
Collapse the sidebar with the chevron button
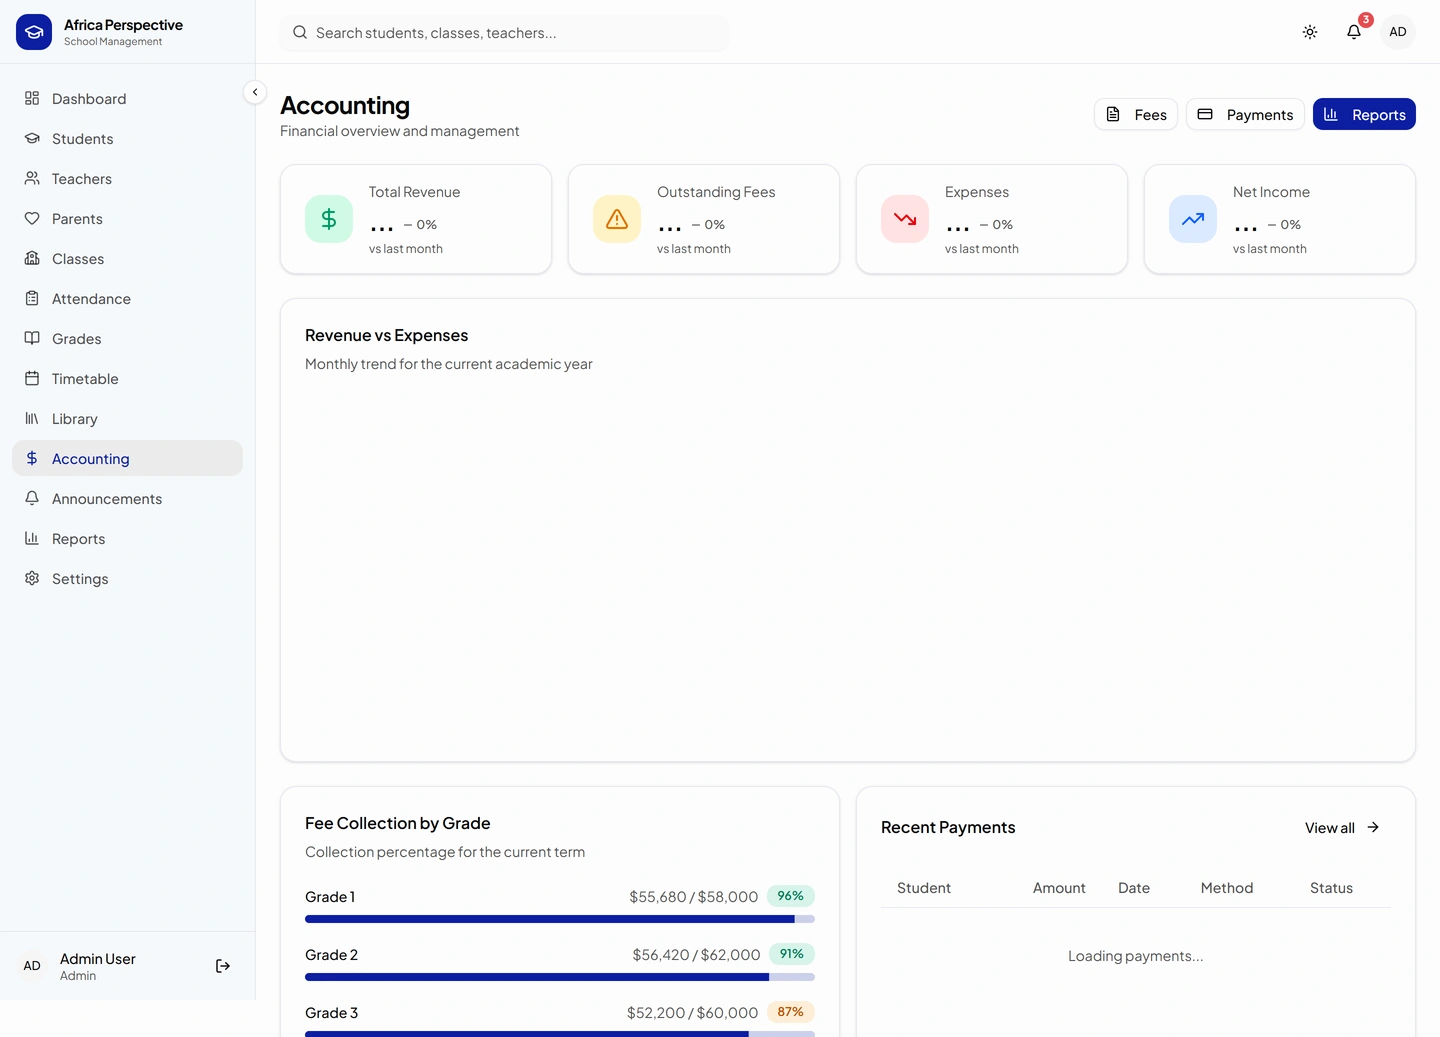[x=255, y=92]
